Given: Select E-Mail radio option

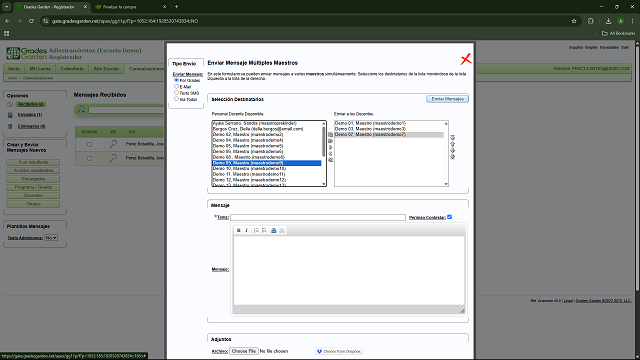Looking at the screenshot, I should tap(176, 87).
